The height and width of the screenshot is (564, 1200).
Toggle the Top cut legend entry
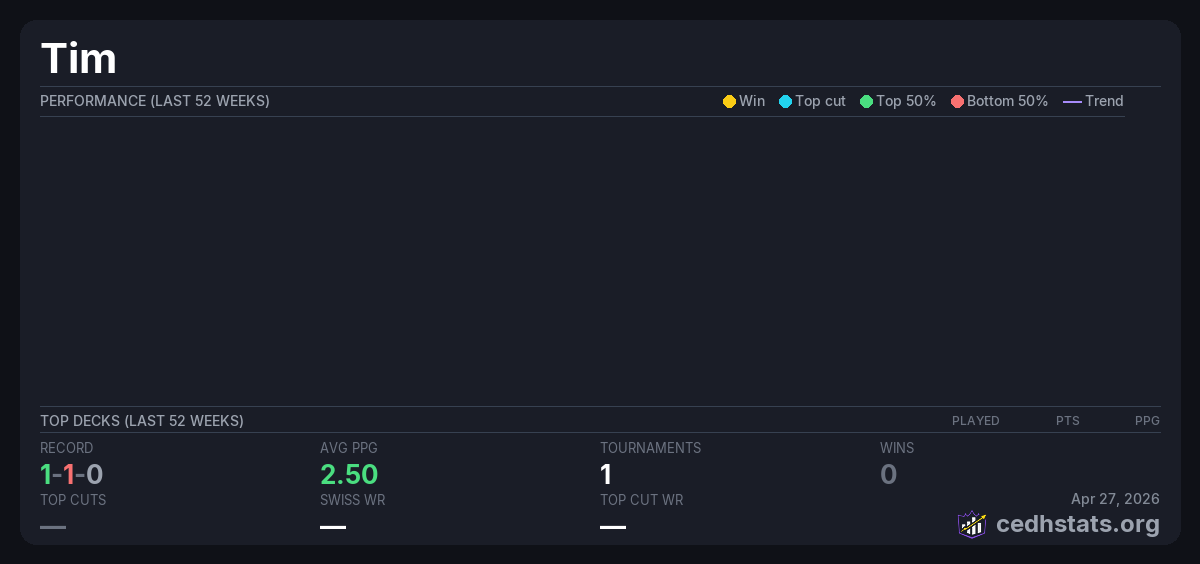point(812,101)
